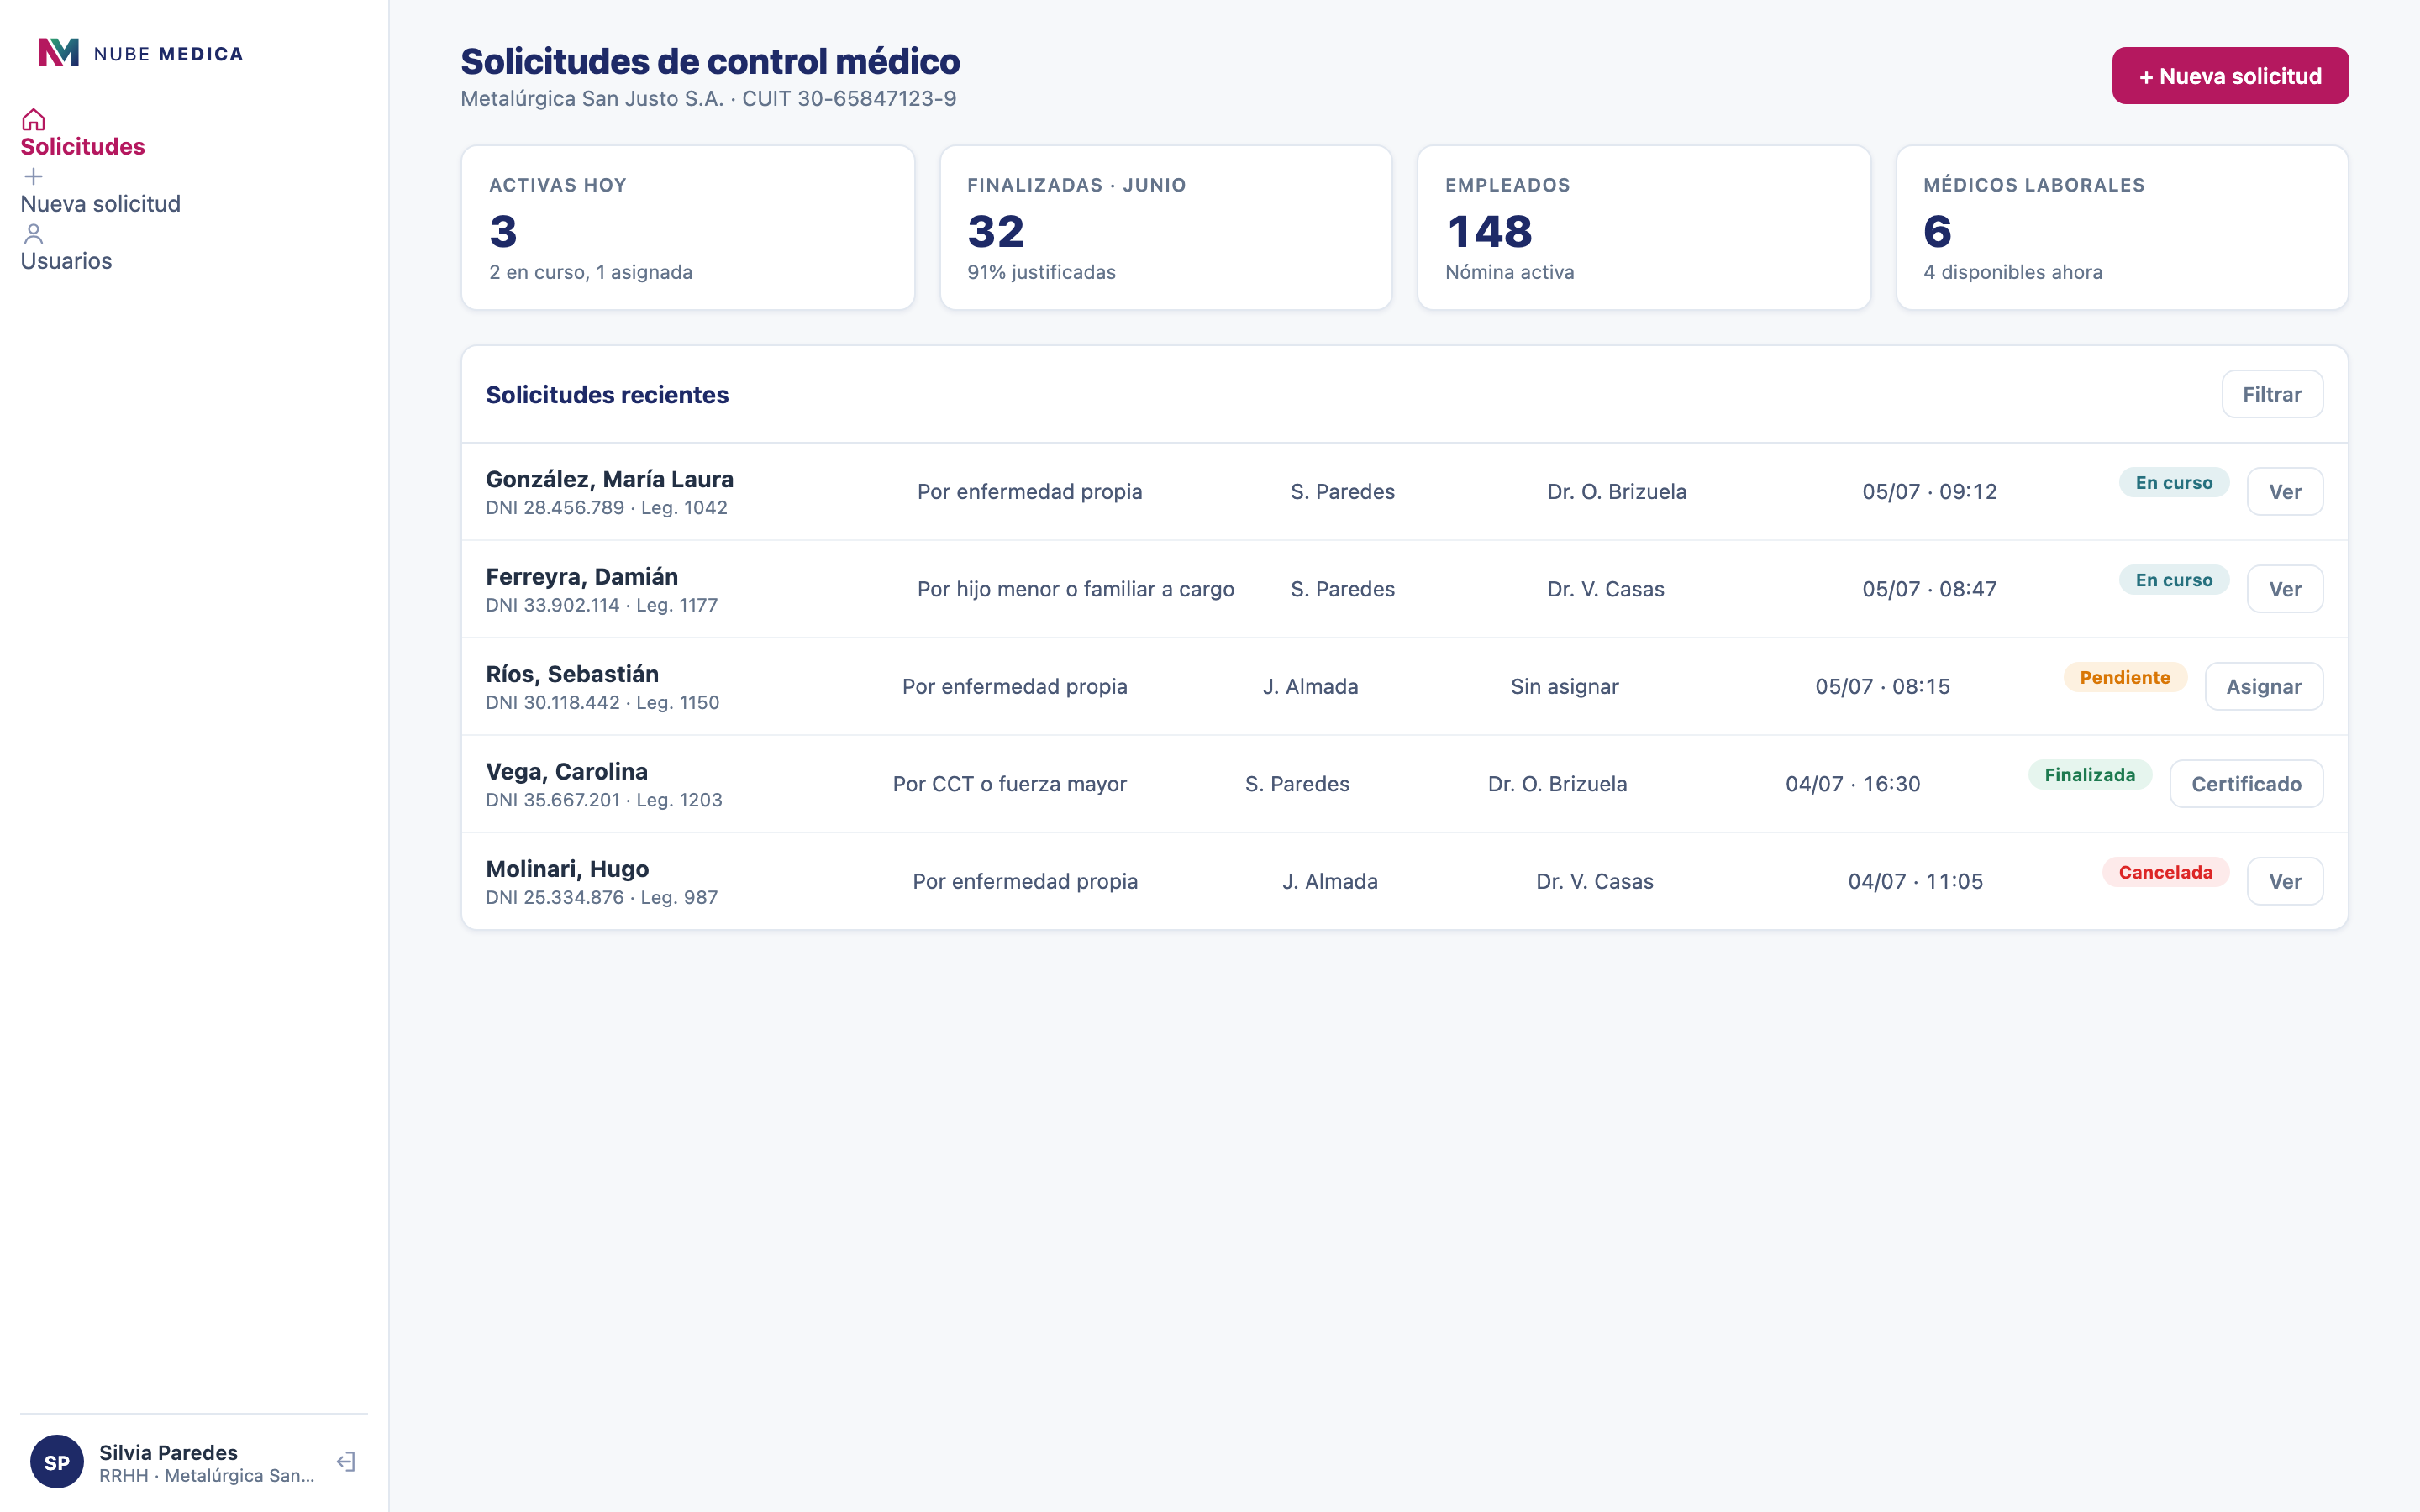
Task: Click the Finalizada status badge
Action: (2090, 775)
